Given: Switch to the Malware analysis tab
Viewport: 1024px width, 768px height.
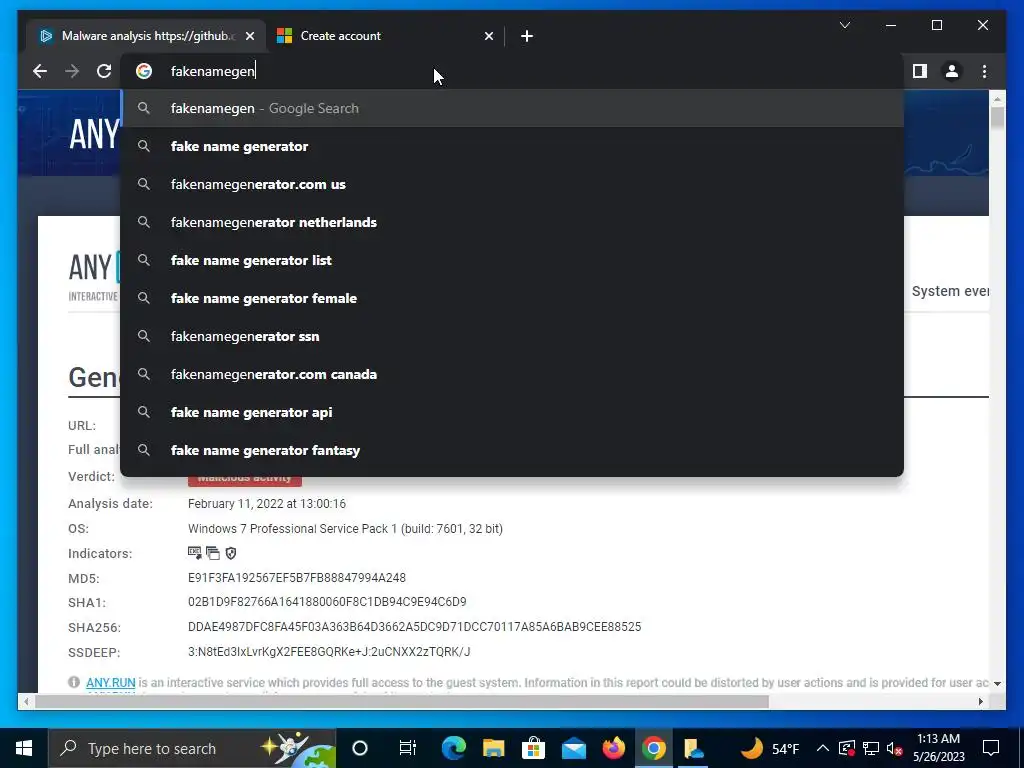Looking at the screenshot, I should pos(147,36).
